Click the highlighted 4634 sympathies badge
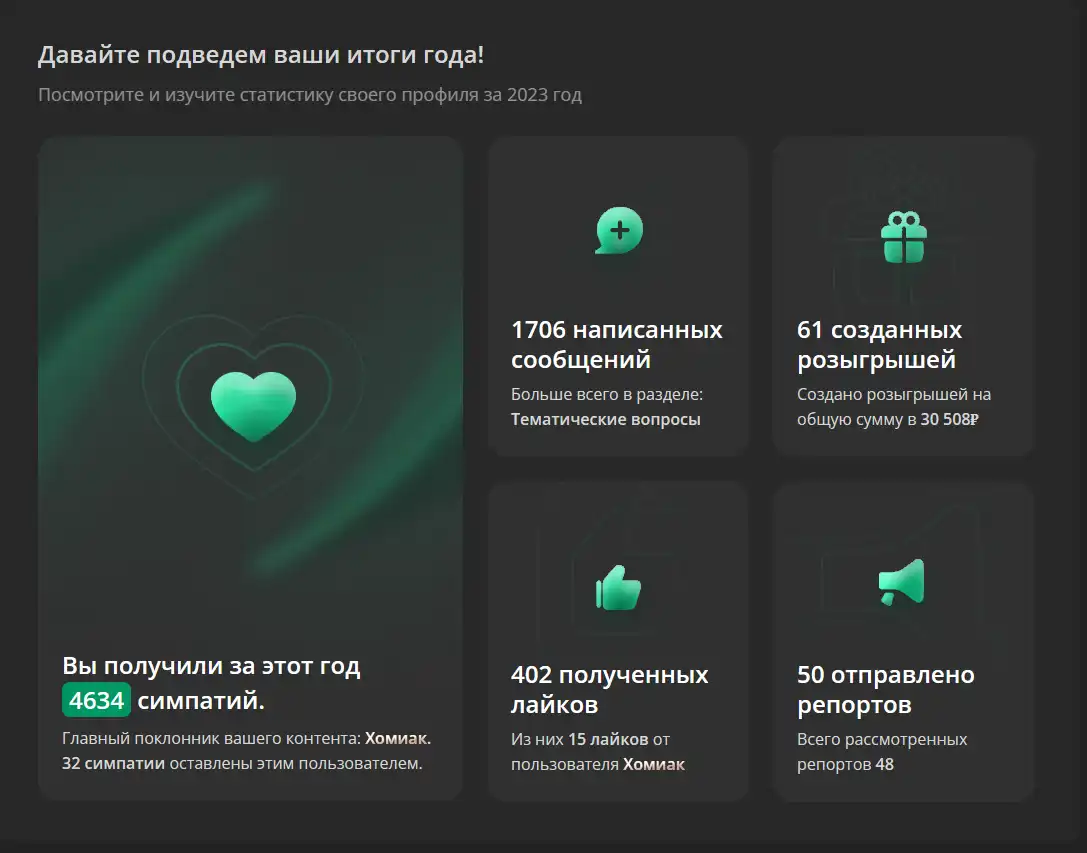Screen dimensions: 1087x853 (x=96, y=700)
